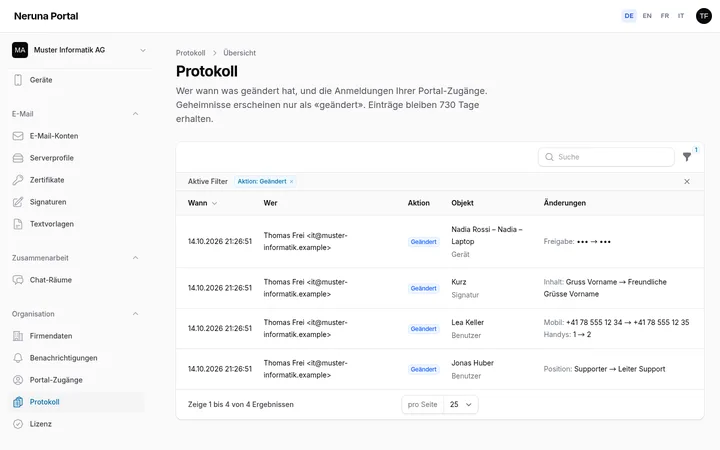Viewport: 720px width, 450px height.
Task: Click the Protokoll clipboard icon in sidebar
Action: 18,402
